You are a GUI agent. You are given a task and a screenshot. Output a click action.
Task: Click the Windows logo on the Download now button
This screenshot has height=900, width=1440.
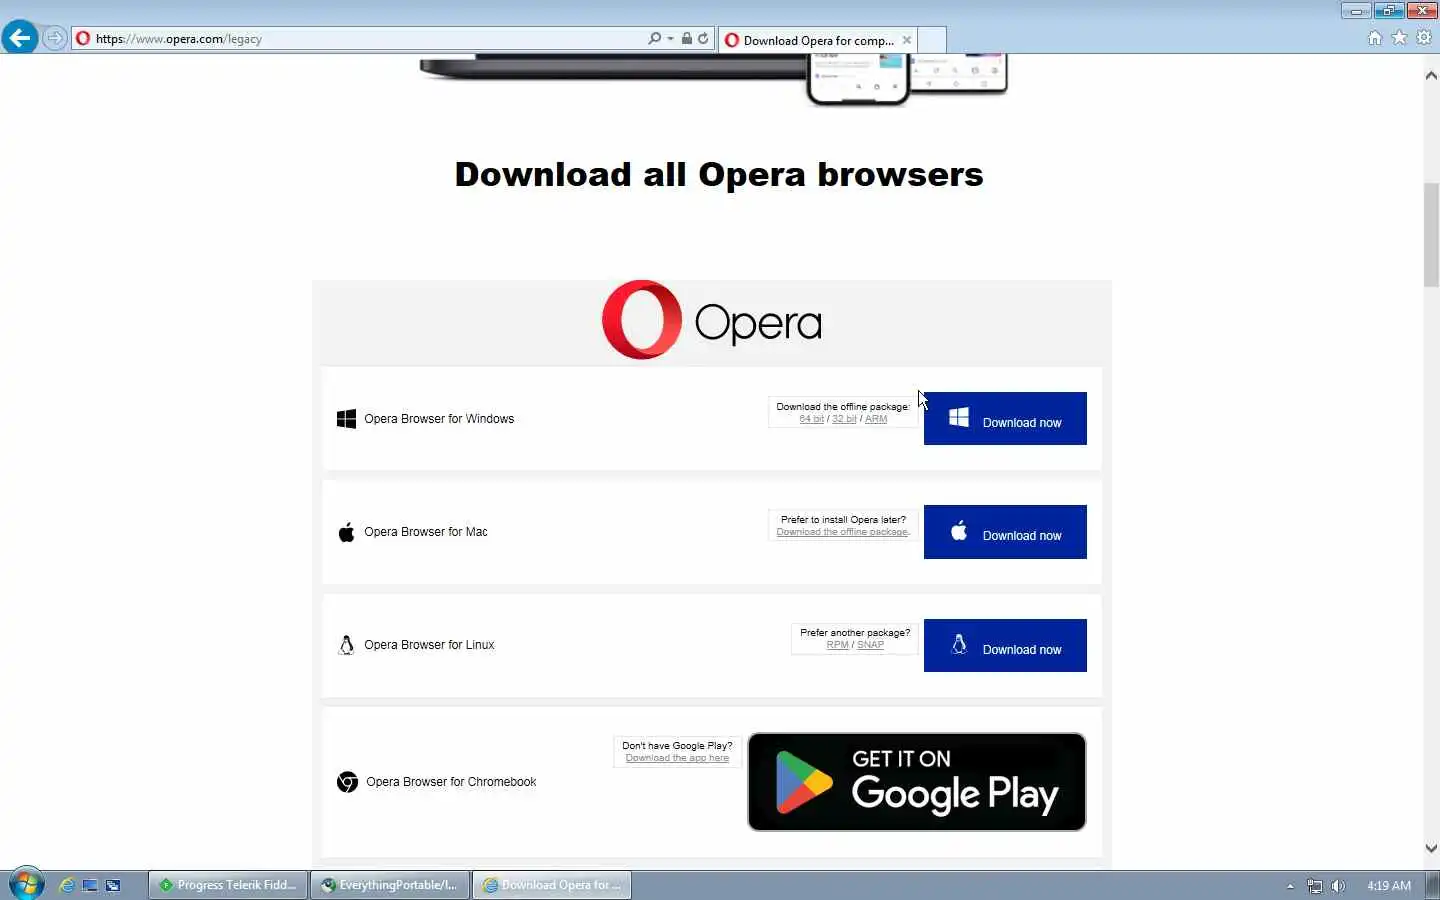click(x=958, y=417)
